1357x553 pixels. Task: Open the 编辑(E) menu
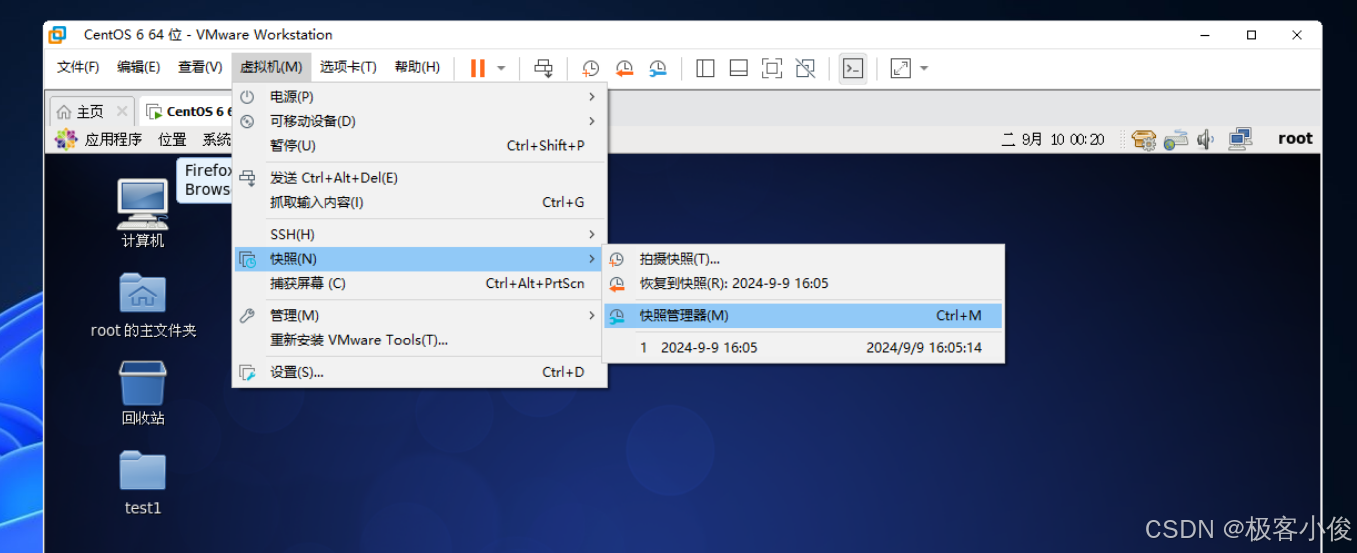(x=138, y=67)
